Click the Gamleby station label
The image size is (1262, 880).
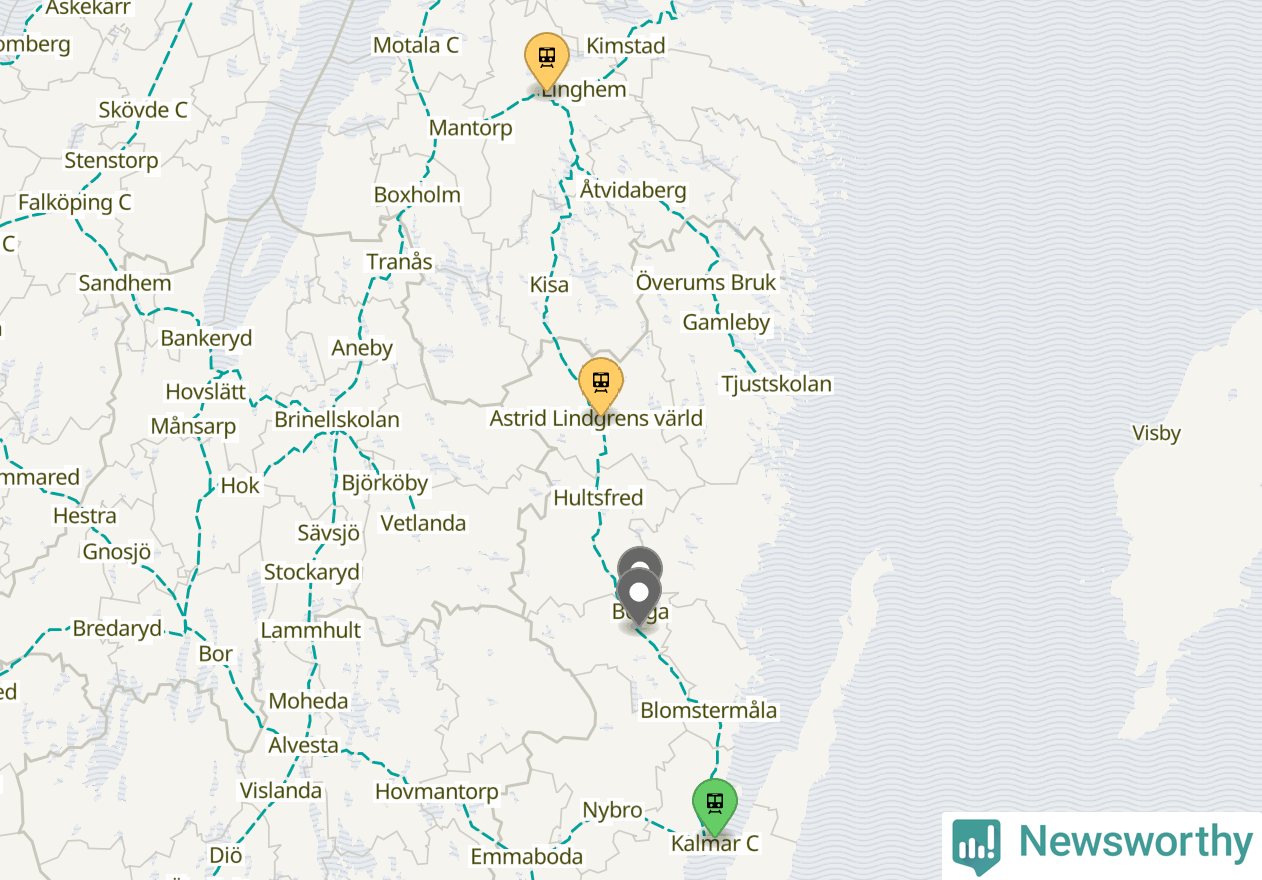coord(726,322)
